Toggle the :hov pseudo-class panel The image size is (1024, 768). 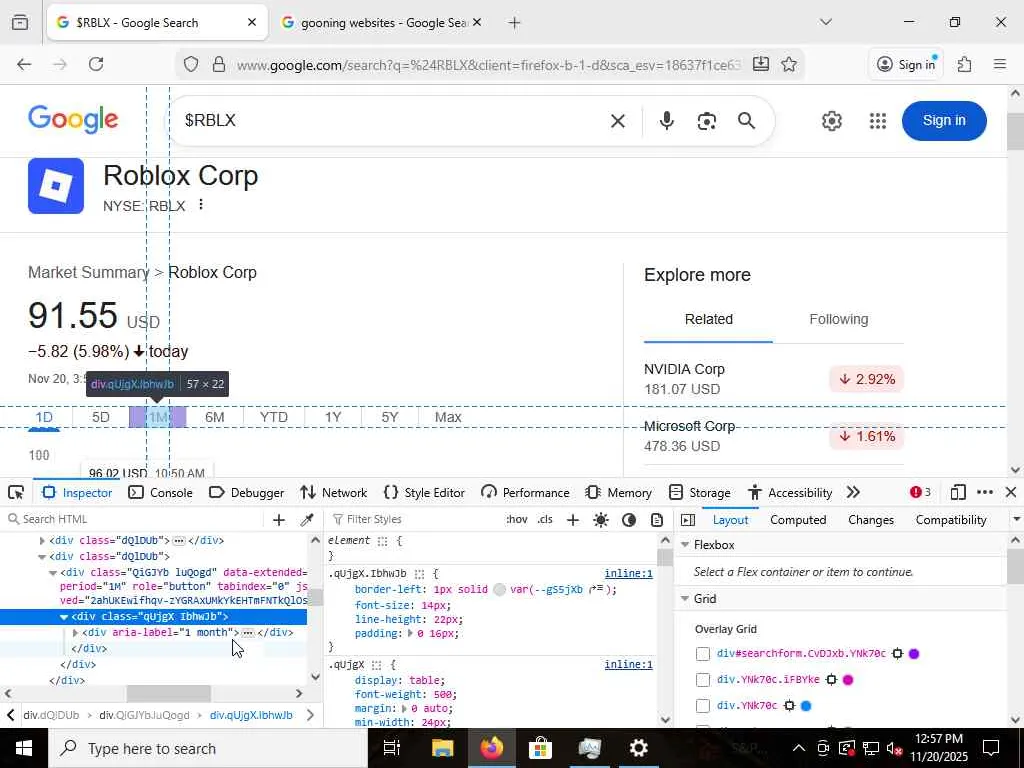pos(517,520)
